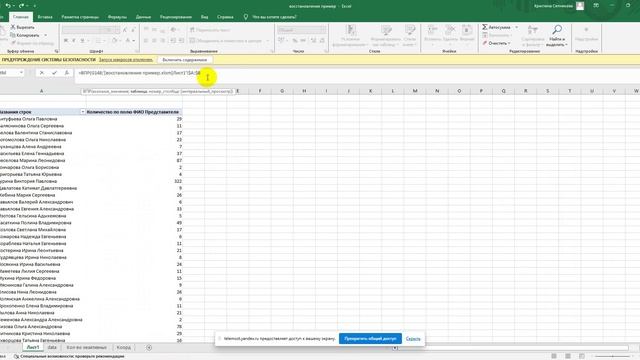The image size is (640, 360).
Task: Open the Вид ribbon tab
Action: click(204, 17)
